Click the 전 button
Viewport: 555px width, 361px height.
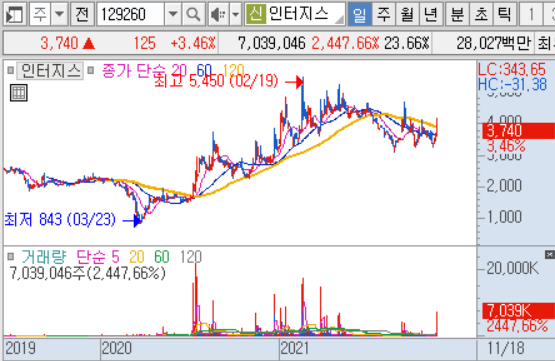point(82,15)
